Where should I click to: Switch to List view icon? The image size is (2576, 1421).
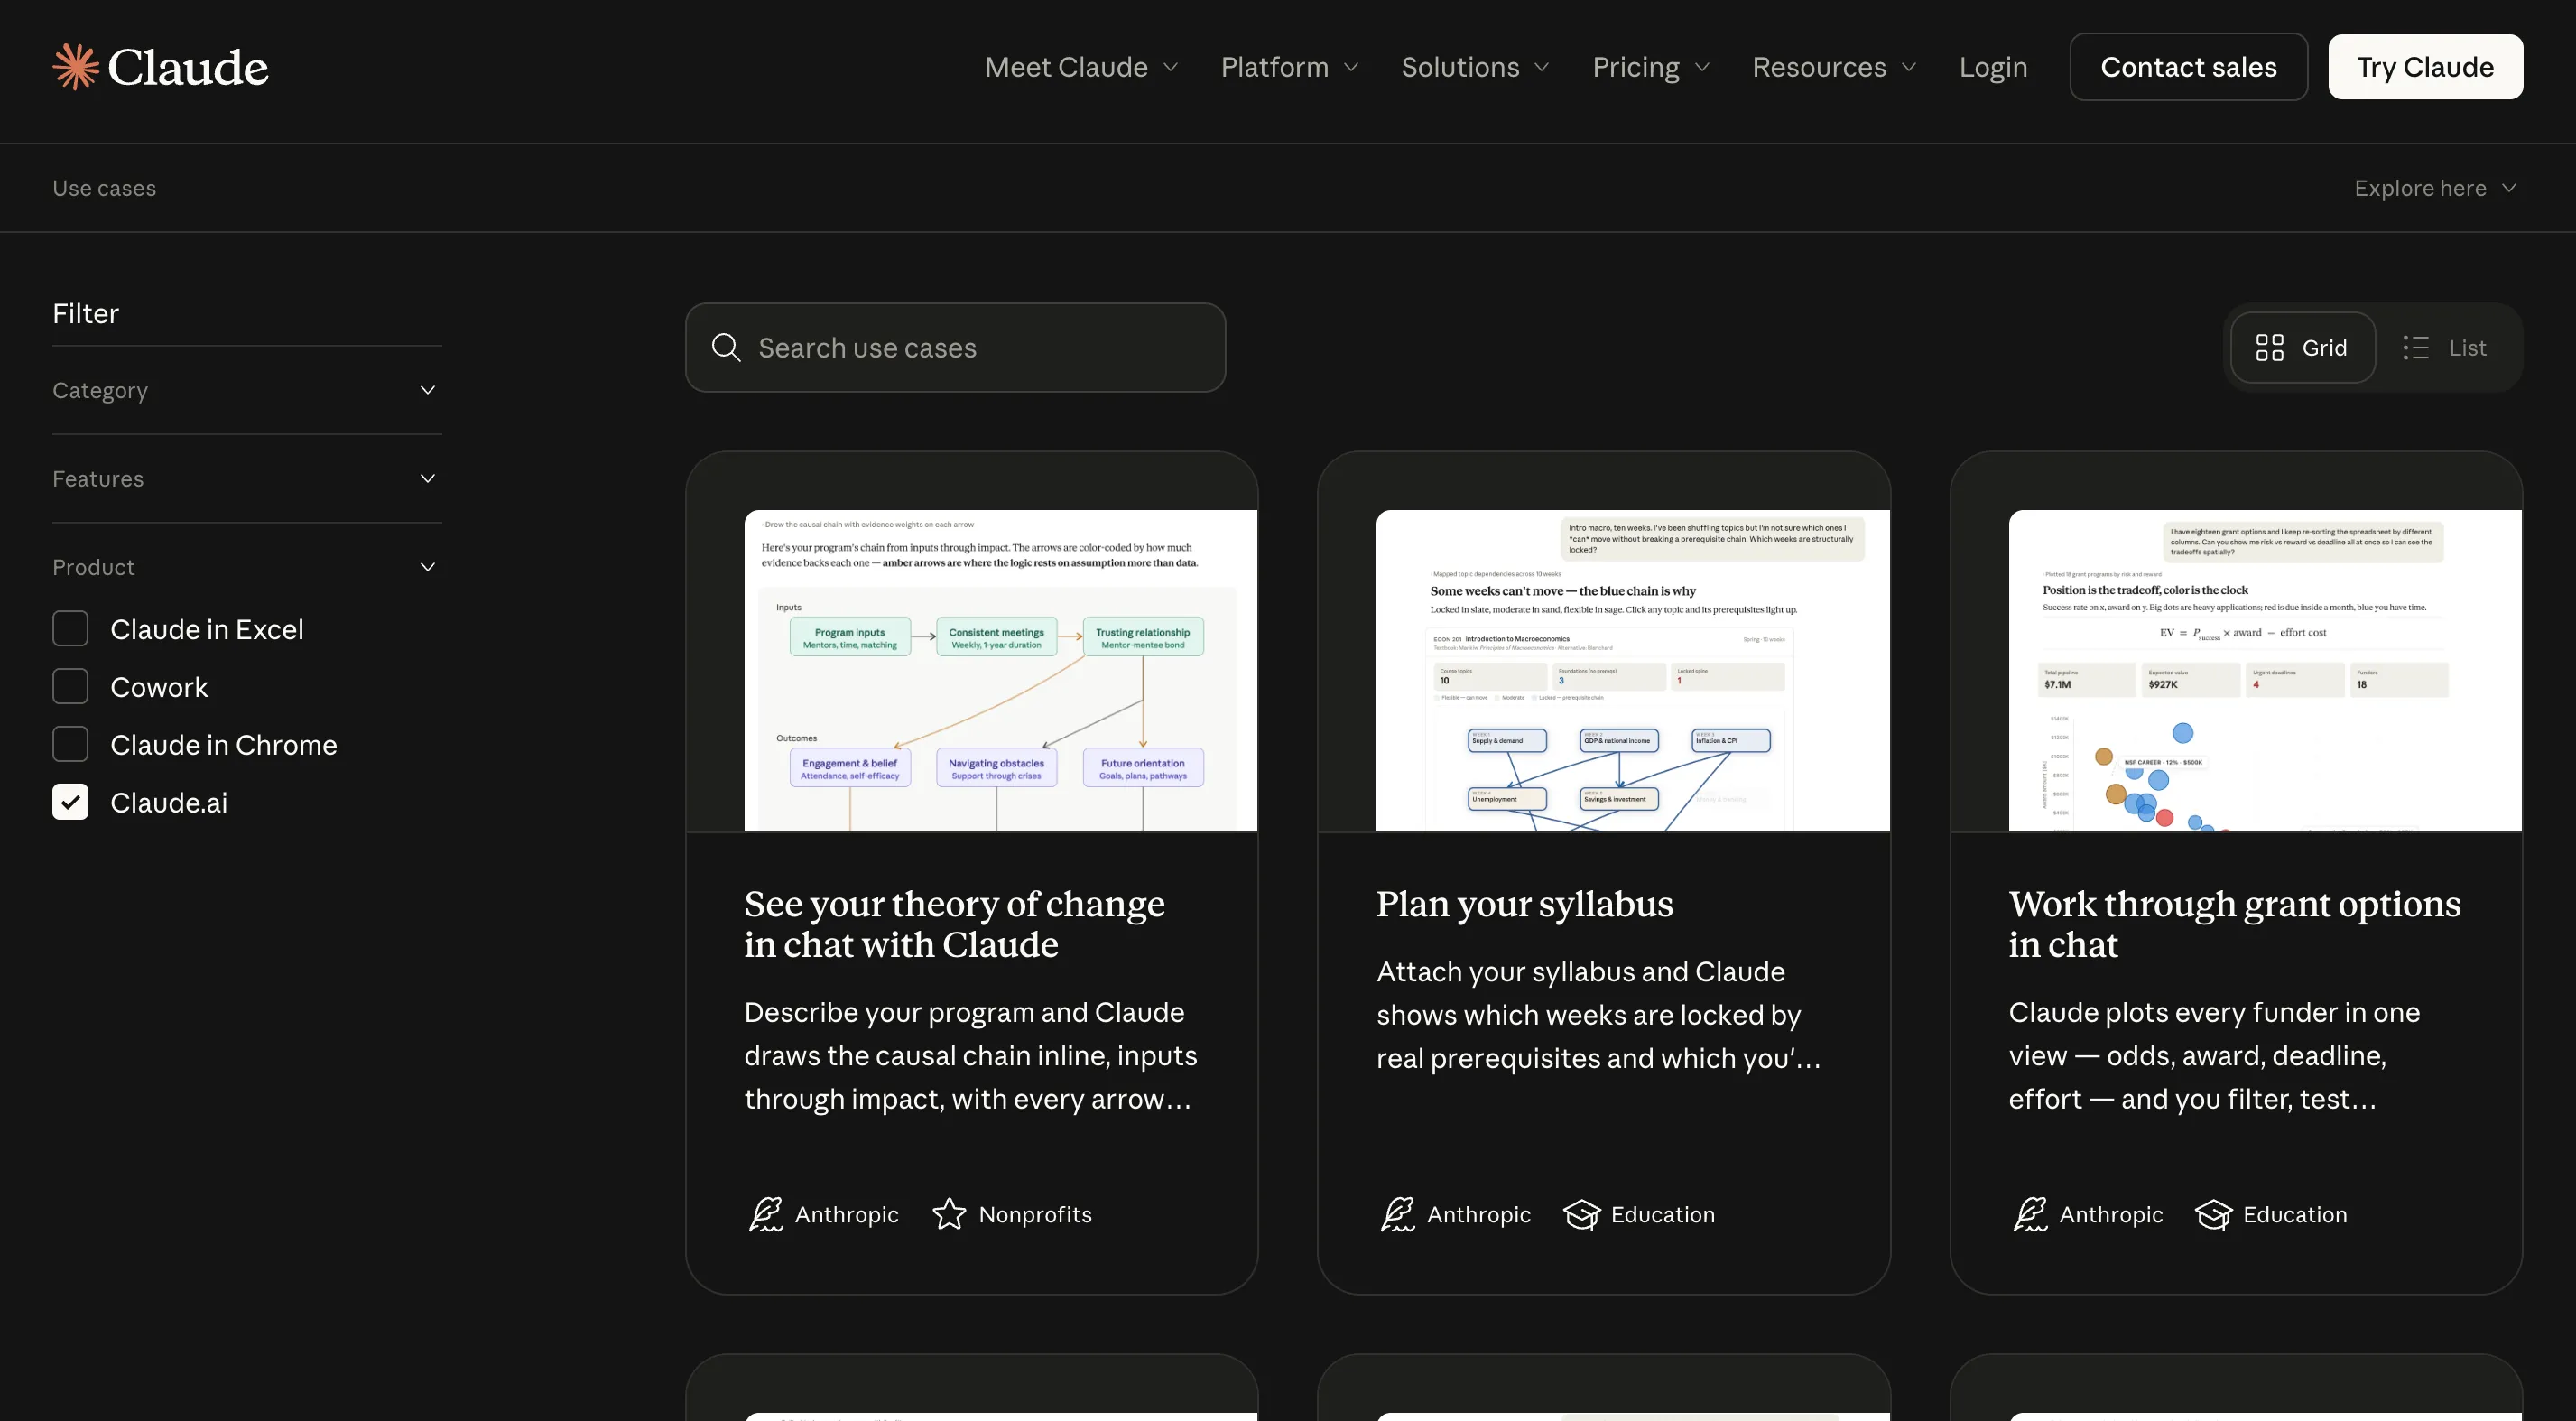coord(2416,348)
